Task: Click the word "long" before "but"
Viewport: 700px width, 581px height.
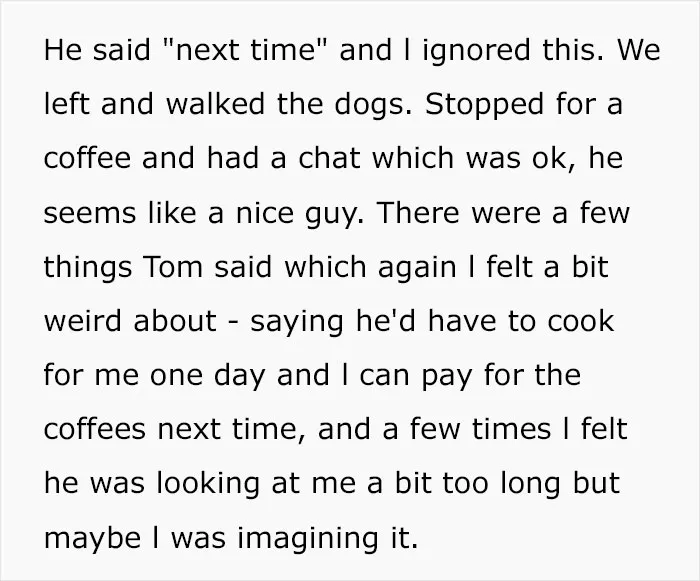Action: coord(530,485)
